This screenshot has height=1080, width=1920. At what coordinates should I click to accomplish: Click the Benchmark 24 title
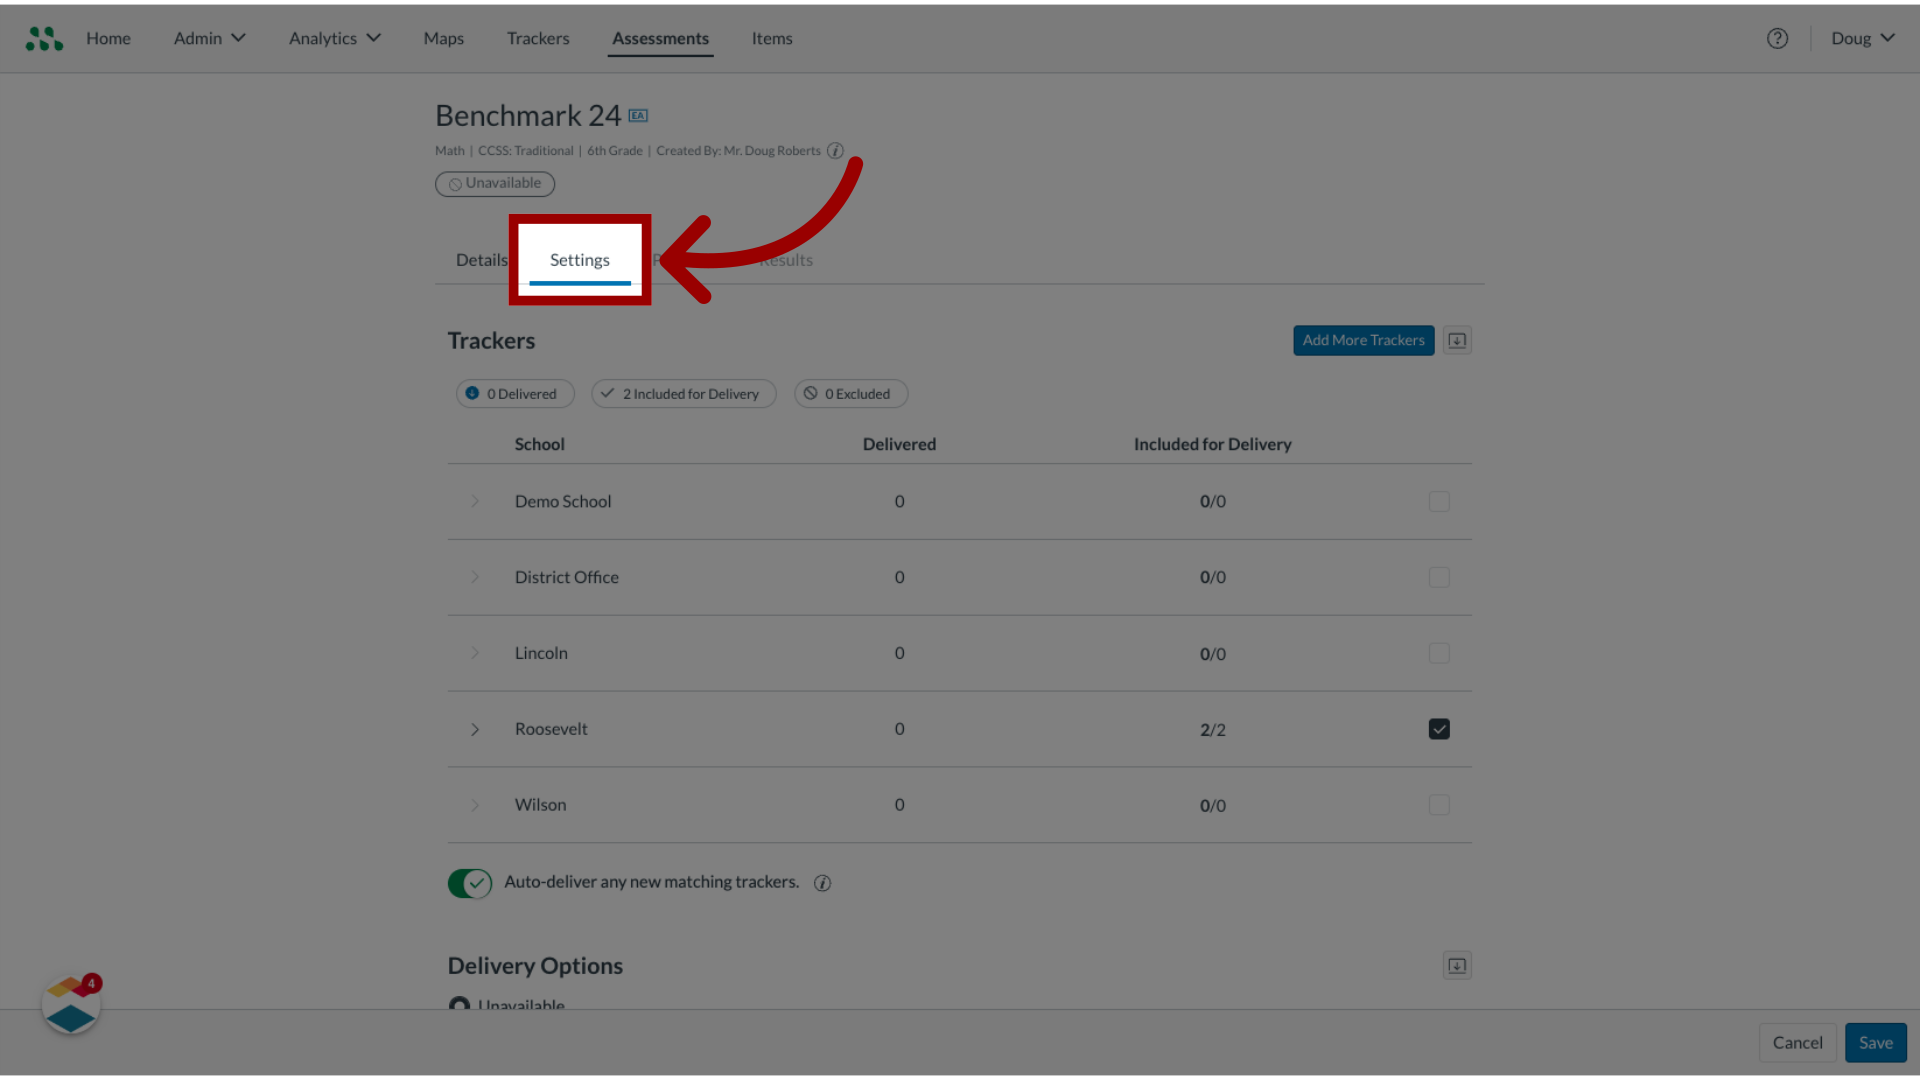pyautogui.click(x=528, y=116)
